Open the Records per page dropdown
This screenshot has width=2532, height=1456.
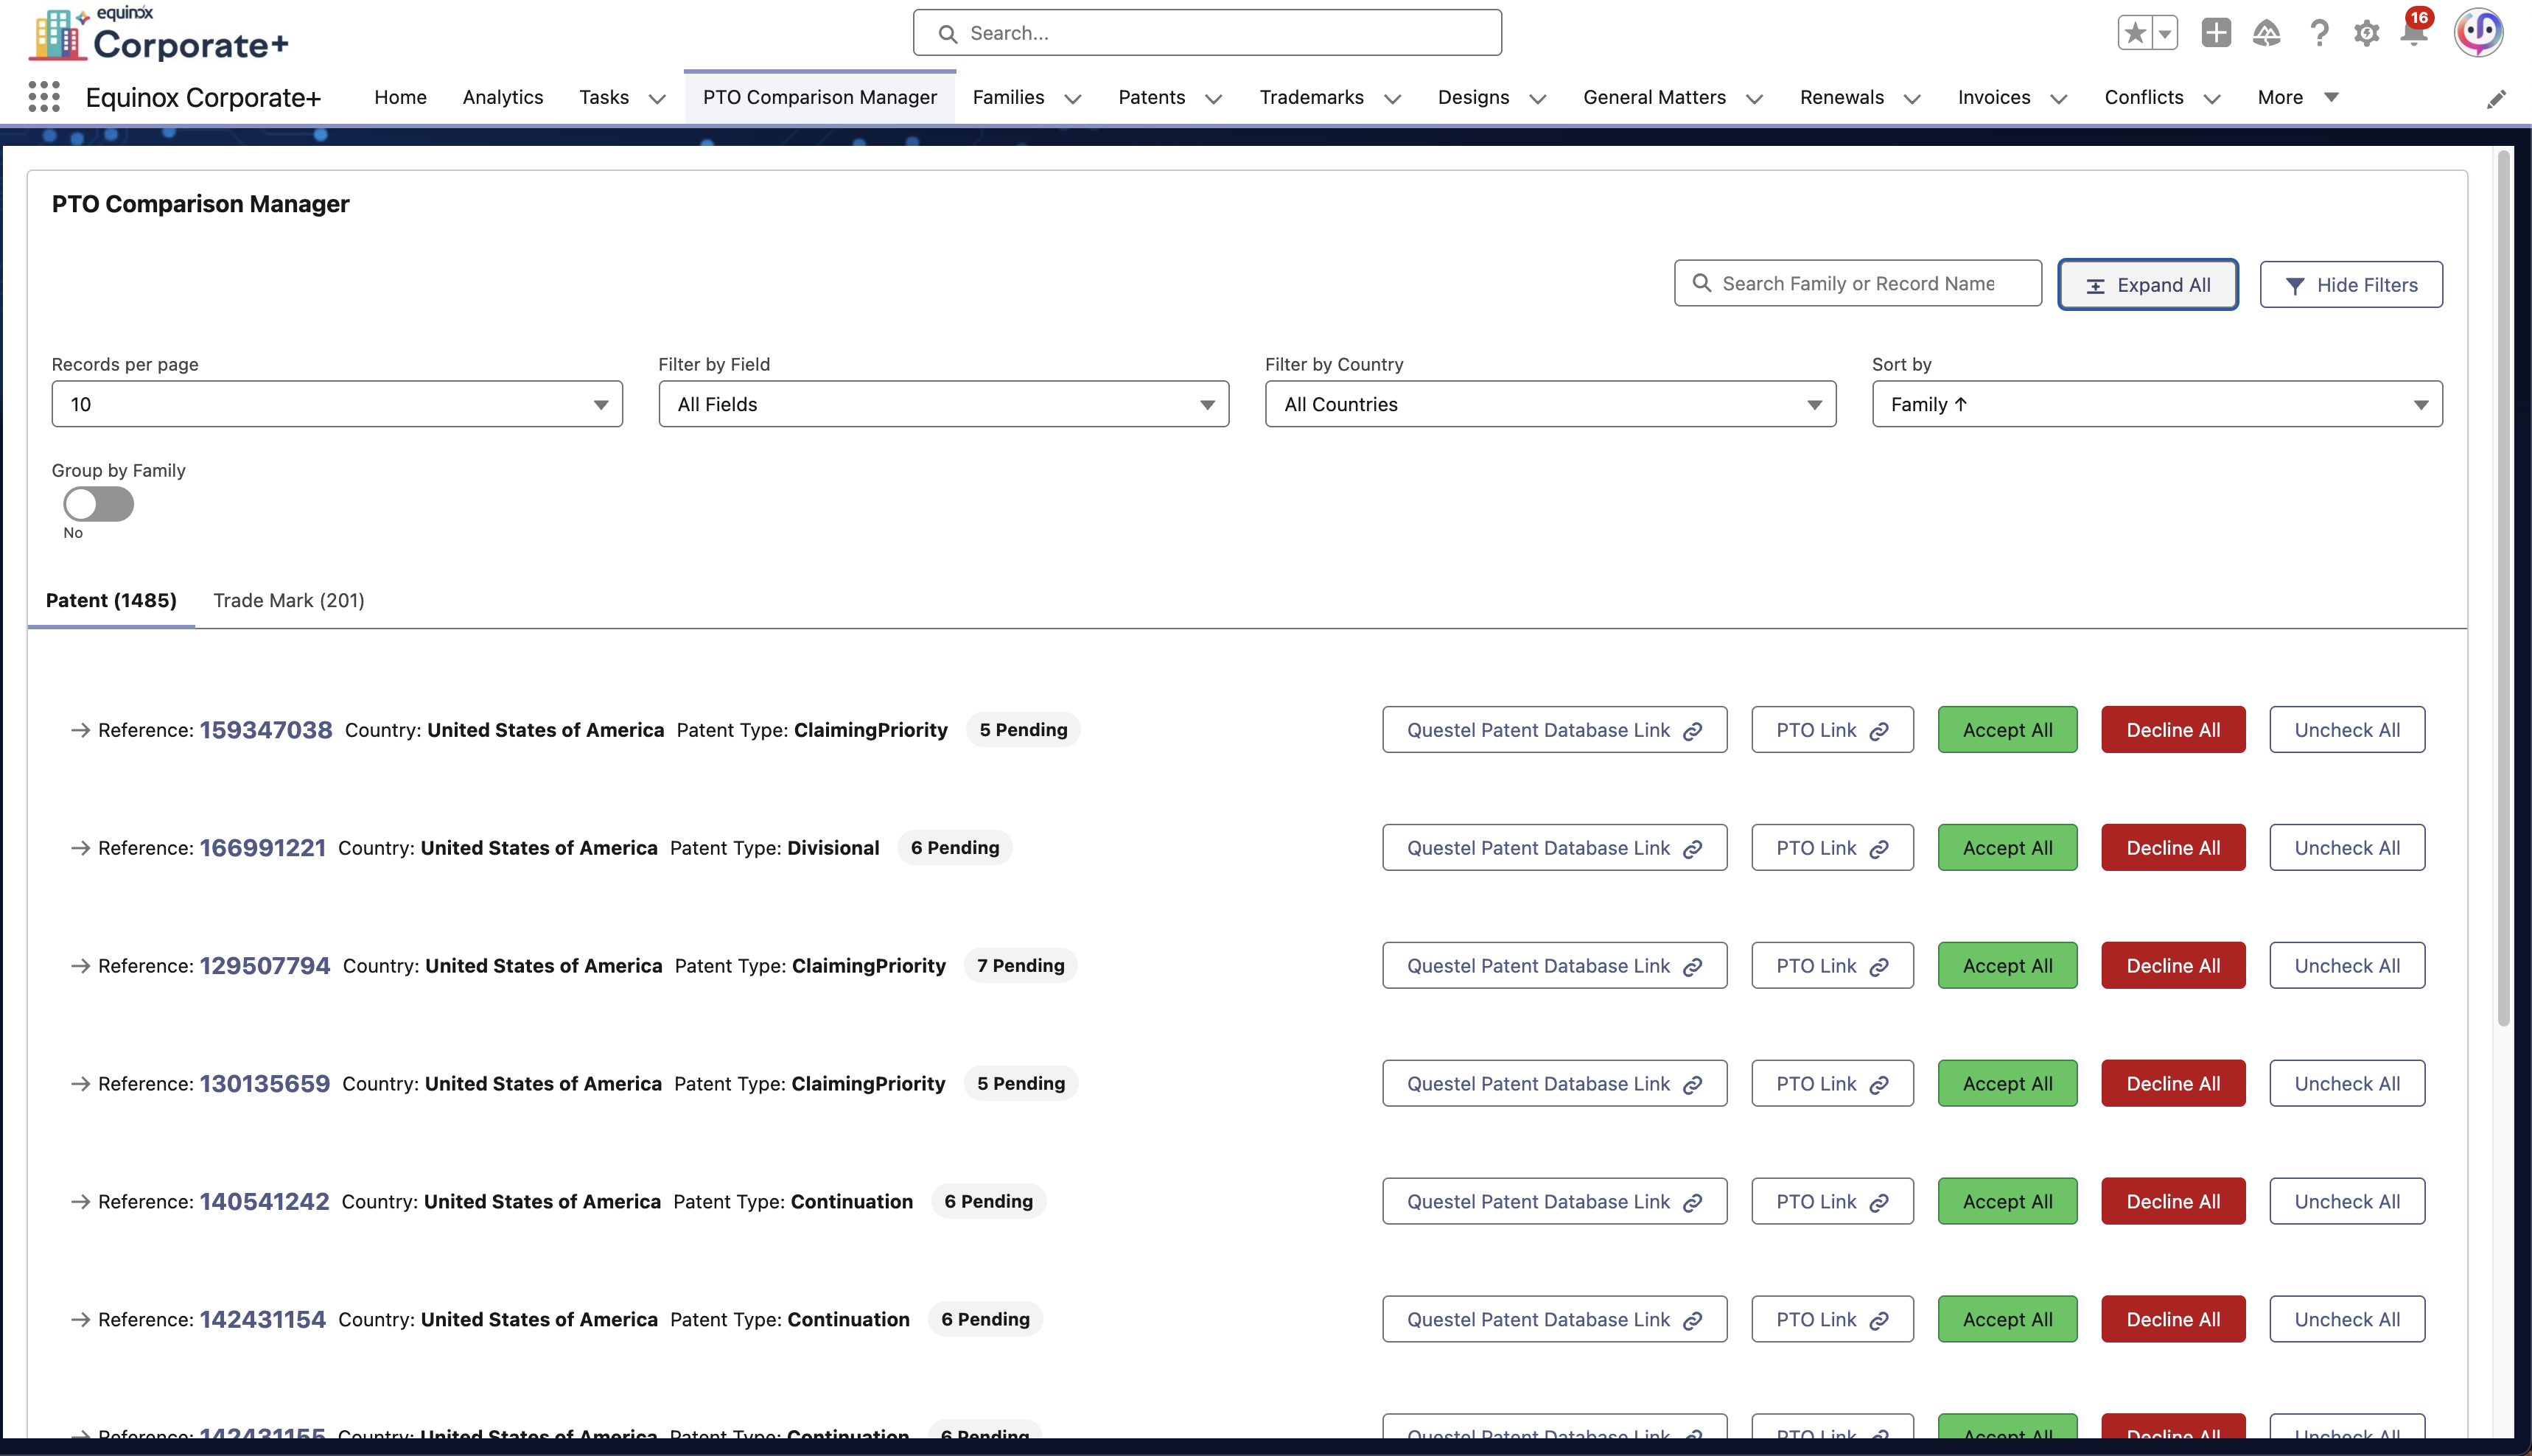coord(337,404)
